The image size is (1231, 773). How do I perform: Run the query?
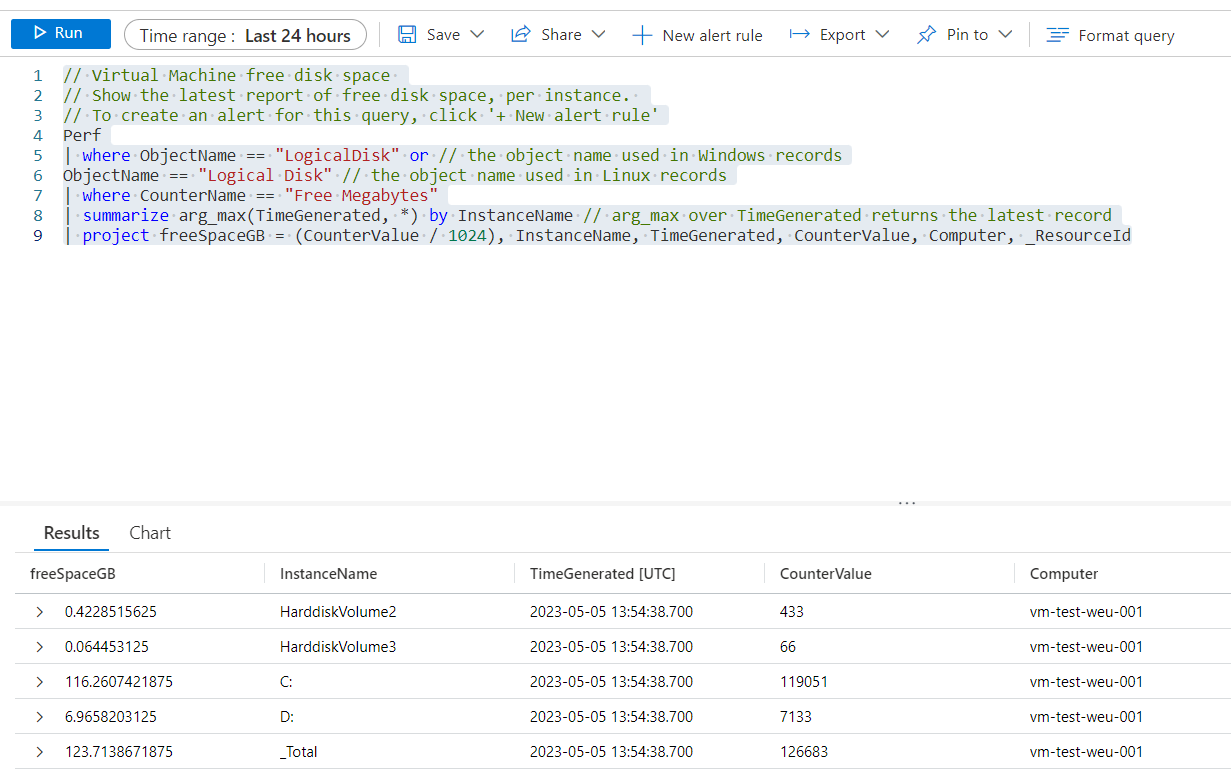pyautogui.click(x=60, y=33)
